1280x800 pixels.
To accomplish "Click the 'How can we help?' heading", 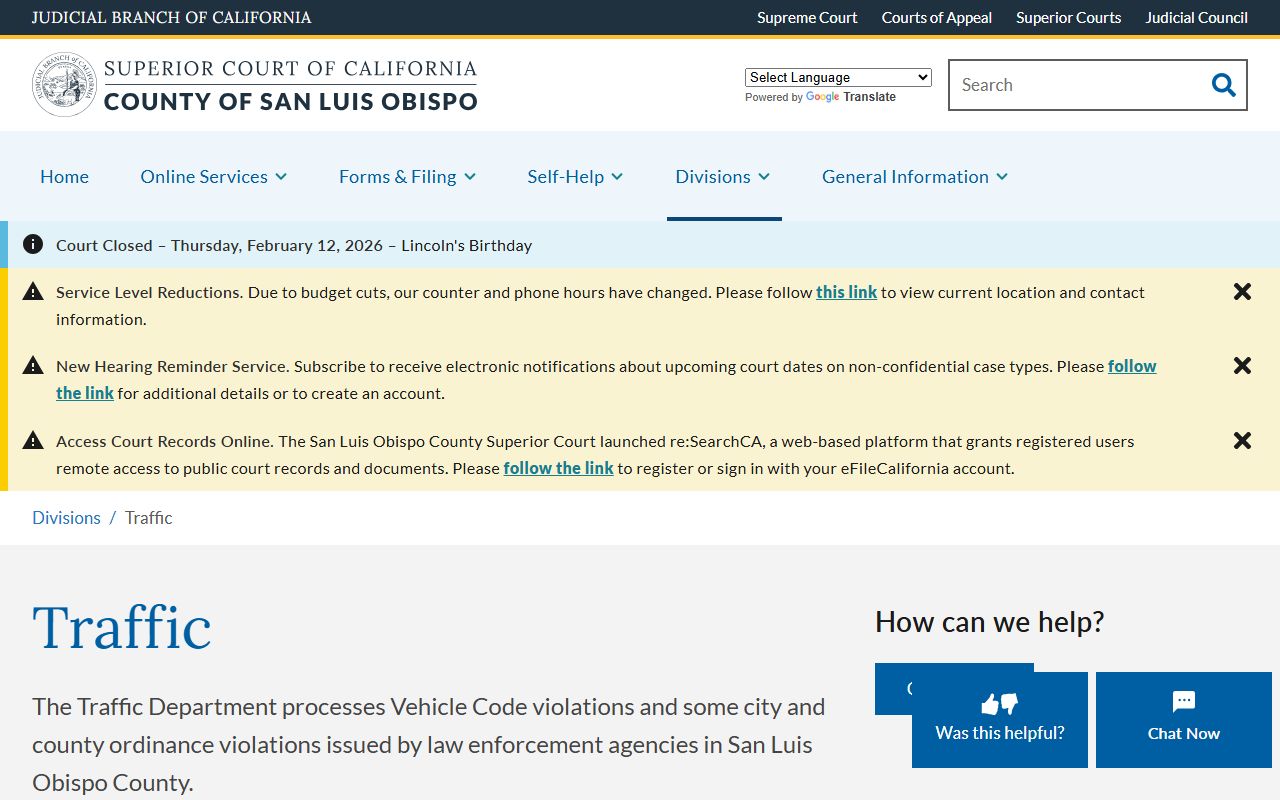I will coord(990,622).
